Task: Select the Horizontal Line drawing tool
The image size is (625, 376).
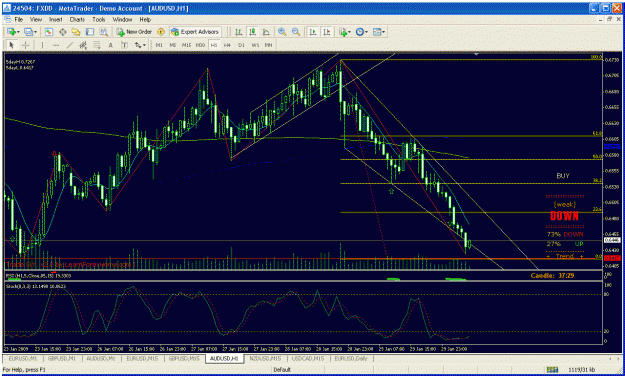Action: tap(56, 45)
